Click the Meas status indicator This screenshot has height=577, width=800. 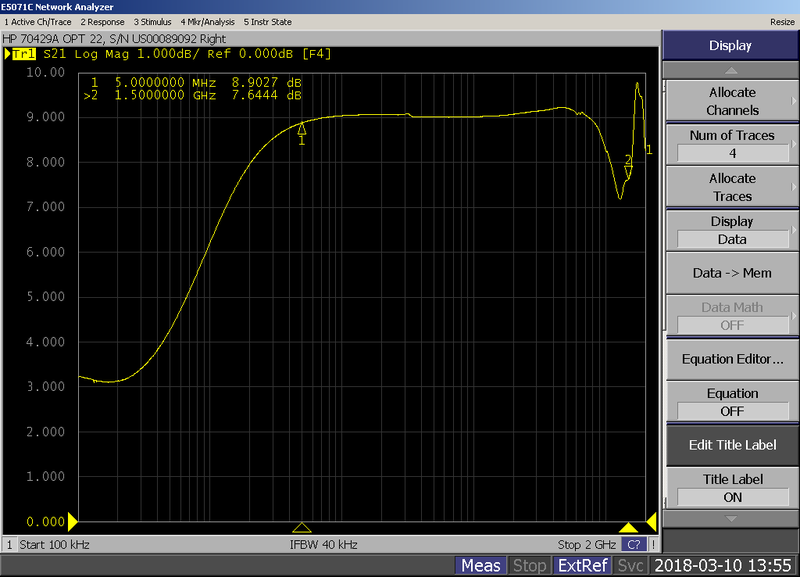click(x=481, y=566)
